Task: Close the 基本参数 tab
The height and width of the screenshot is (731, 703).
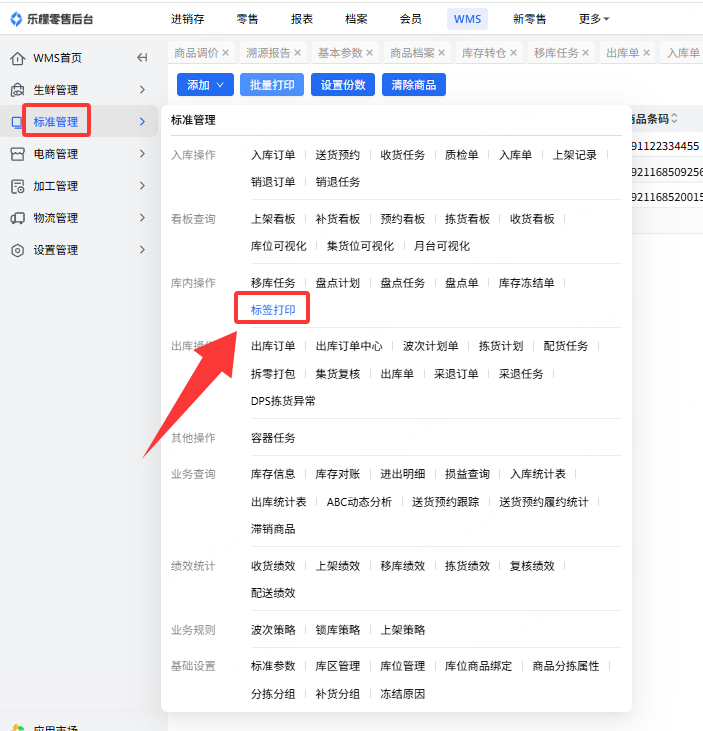Action: click(x=370, y=53)
